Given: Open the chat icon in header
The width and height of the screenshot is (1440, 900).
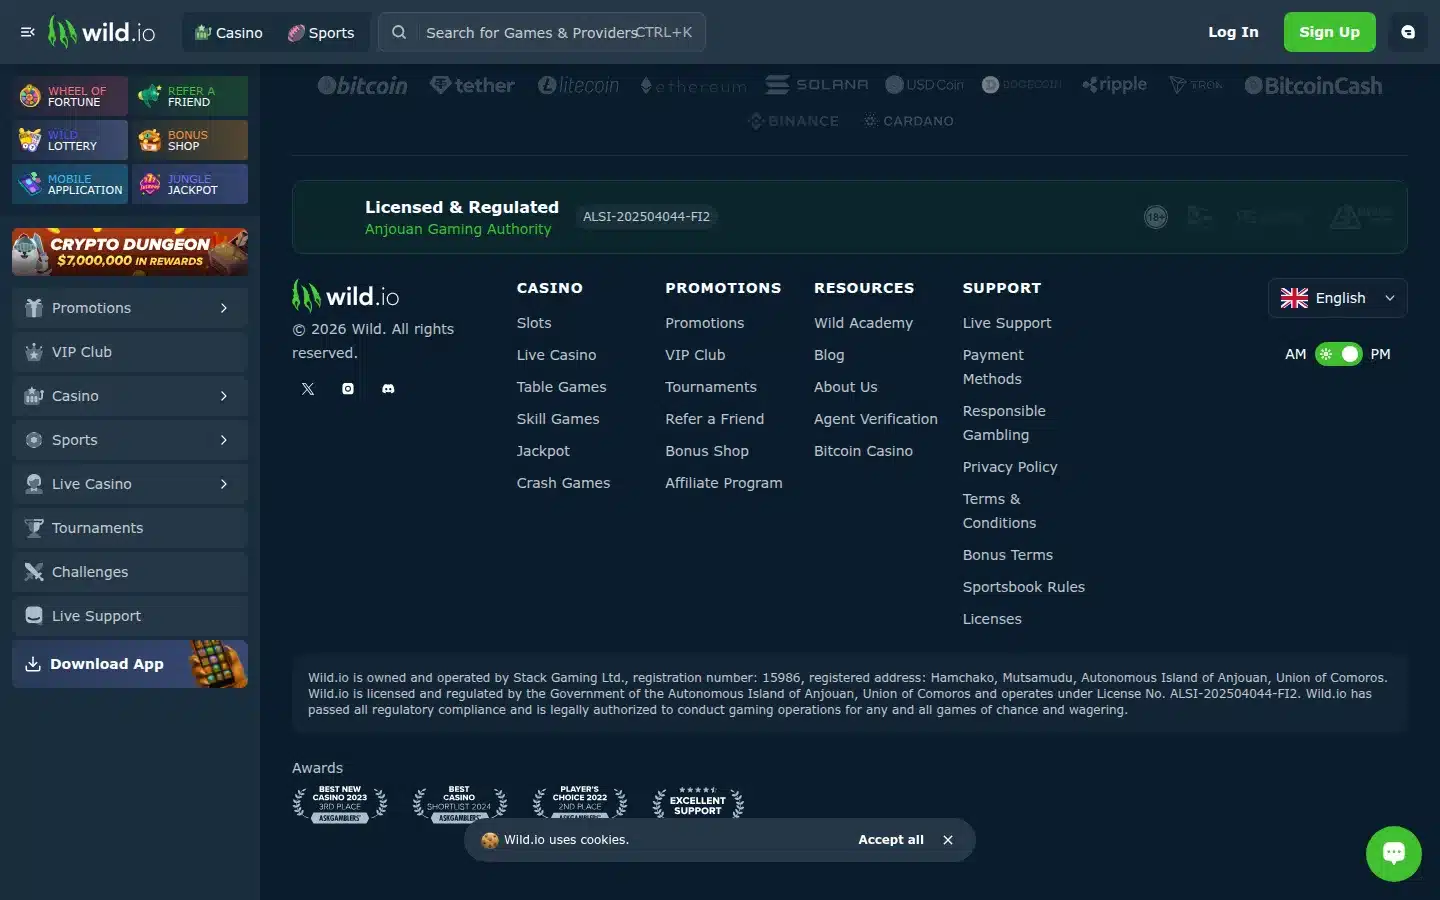Looking at the screenshot, I should click(x=1408, y=32).
